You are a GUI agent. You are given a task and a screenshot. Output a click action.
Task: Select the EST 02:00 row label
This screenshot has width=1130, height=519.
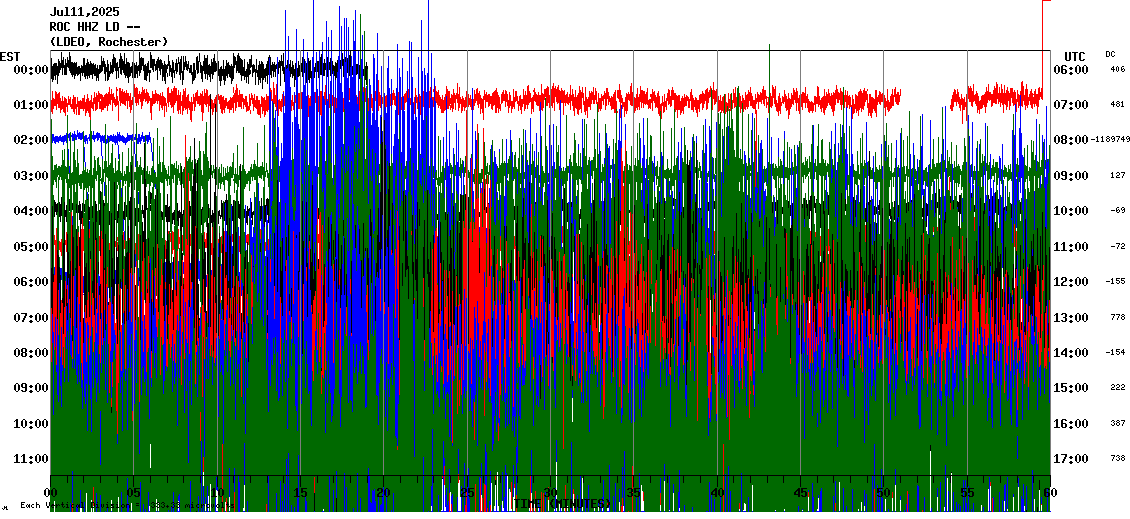tap(31, 141)
